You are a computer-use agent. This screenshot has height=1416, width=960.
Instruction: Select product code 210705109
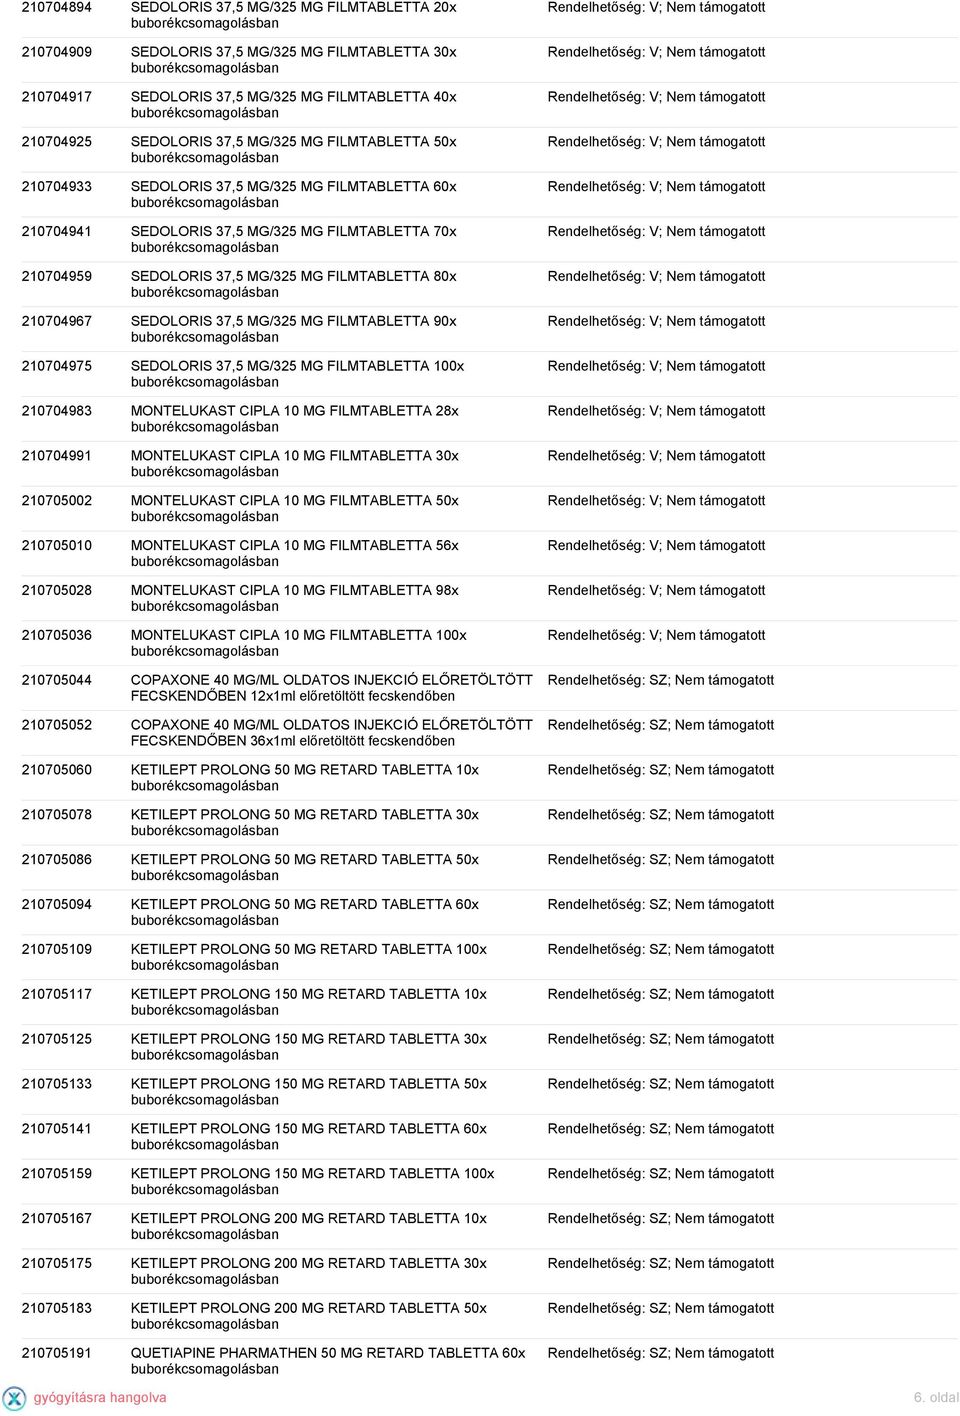tap(57, 949)
